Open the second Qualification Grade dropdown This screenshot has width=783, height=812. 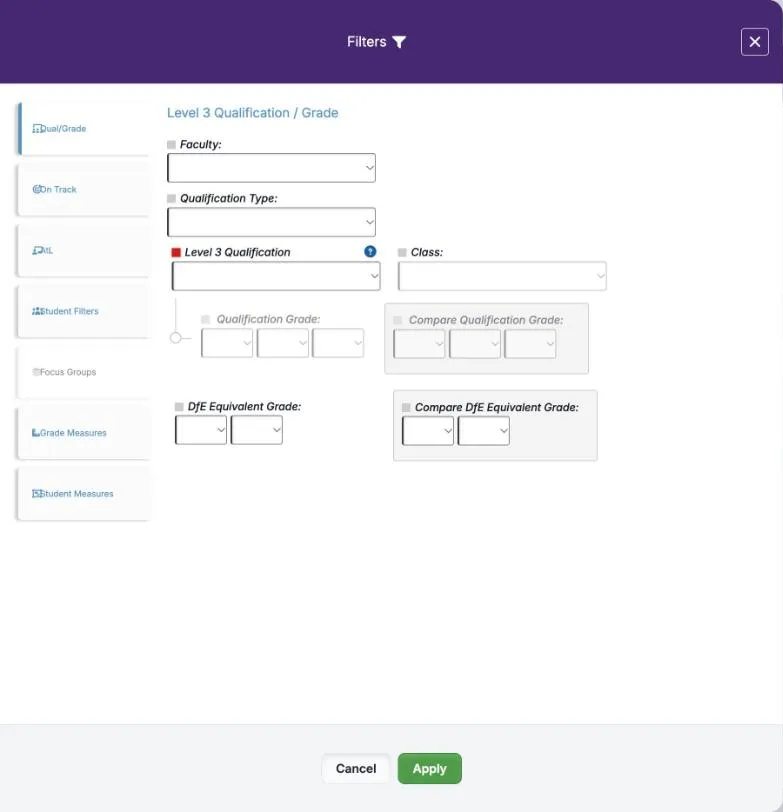pyautogui.click(x=283, y=343)
